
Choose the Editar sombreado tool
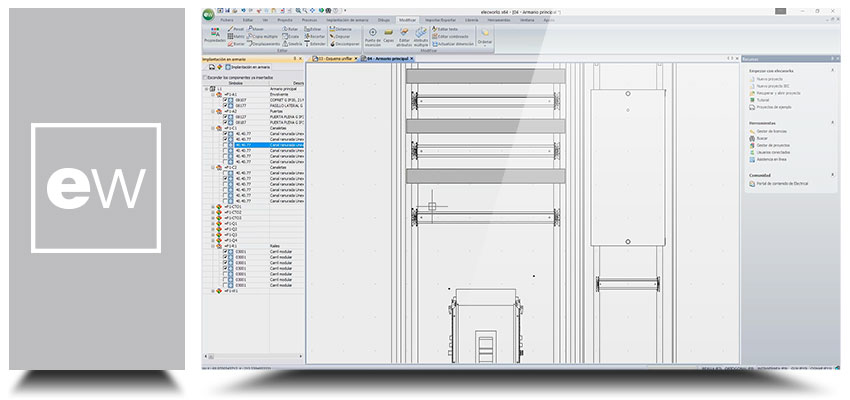pyautogui.click(x=450, y=36)
